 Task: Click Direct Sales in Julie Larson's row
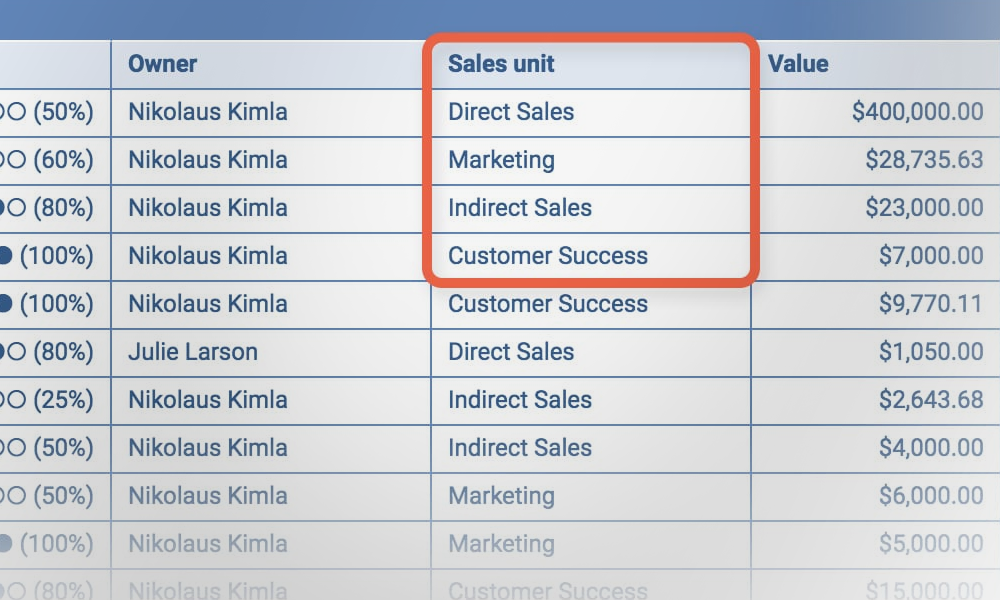(511, 352)
